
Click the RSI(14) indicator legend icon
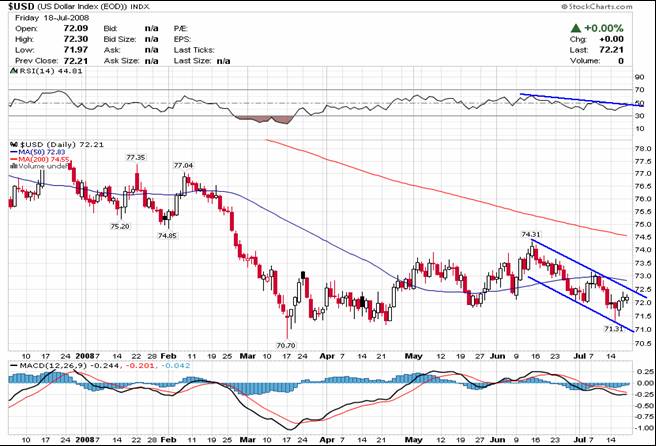pos(12,71)
